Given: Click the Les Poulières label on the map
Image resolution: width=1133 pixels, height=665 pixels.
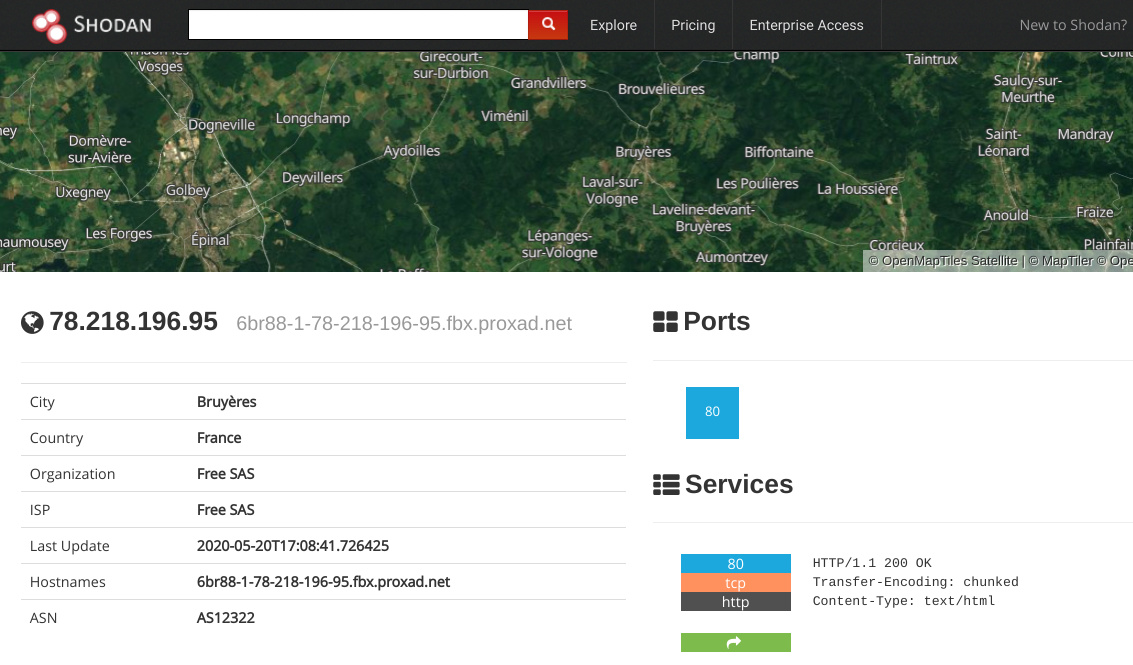Looking at the screenshot, I should 757,184.
